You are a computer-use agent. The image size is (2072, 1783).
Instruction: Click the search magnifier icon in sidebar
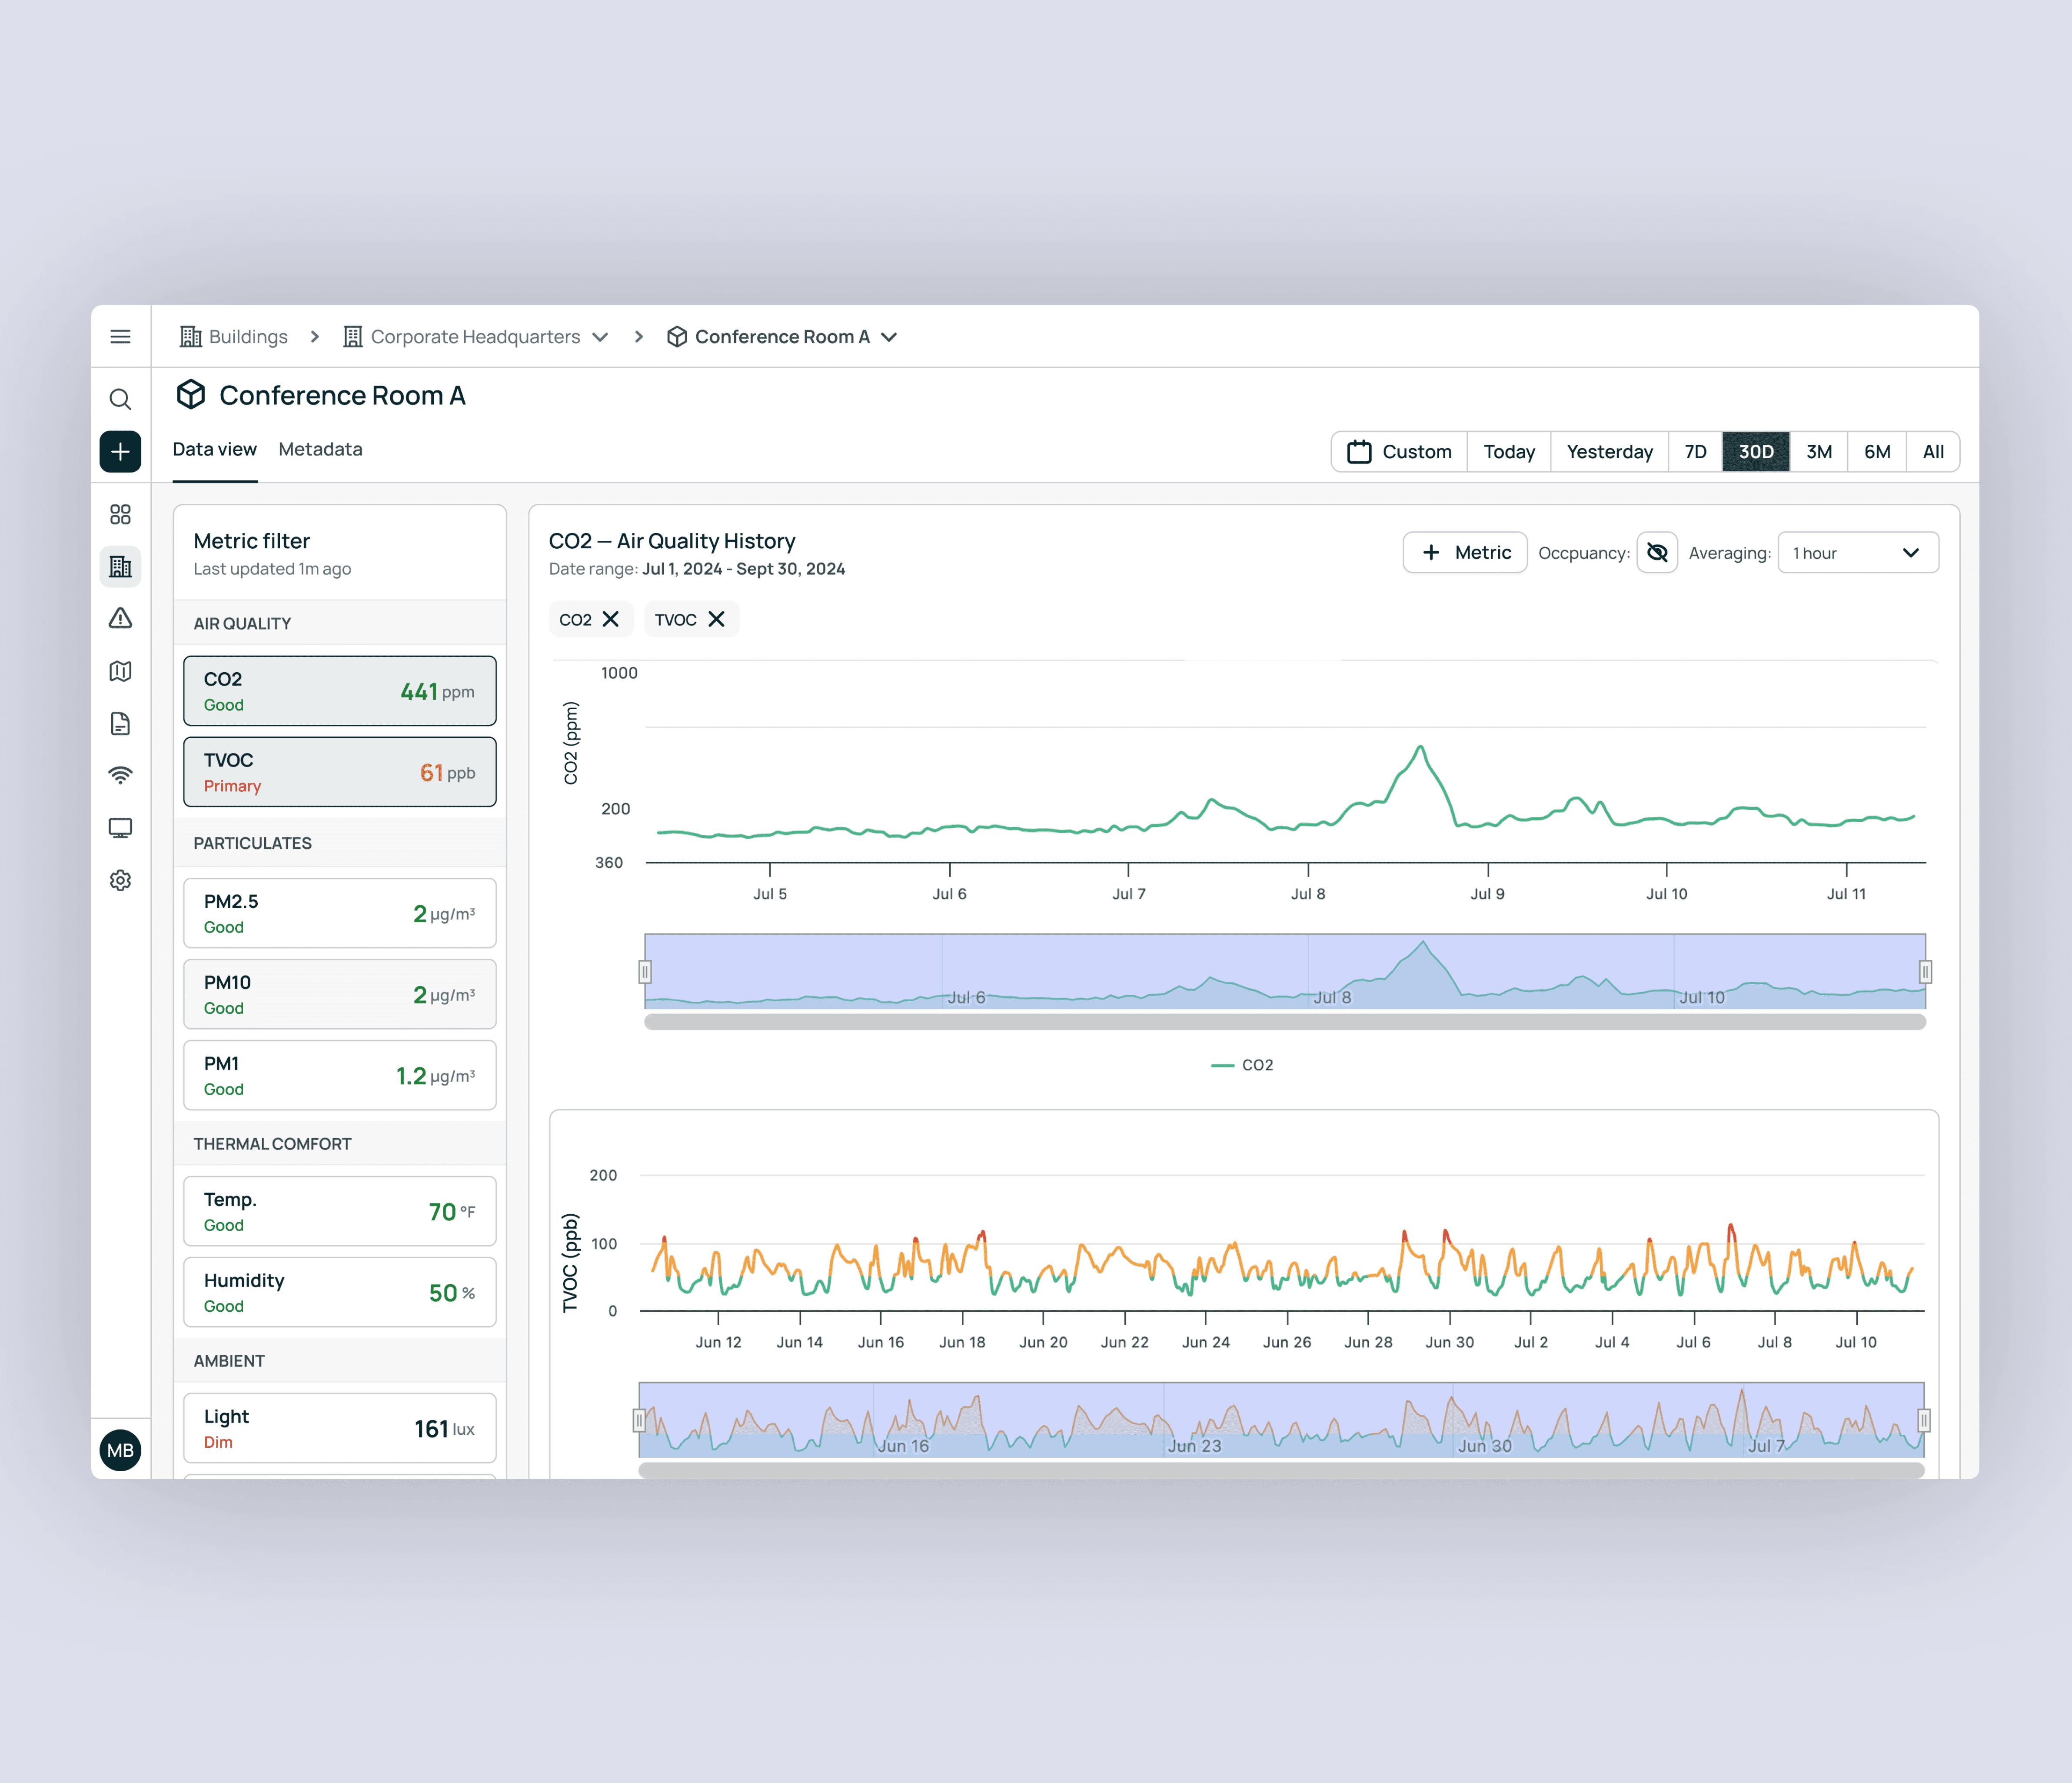[x=120, y=400]
